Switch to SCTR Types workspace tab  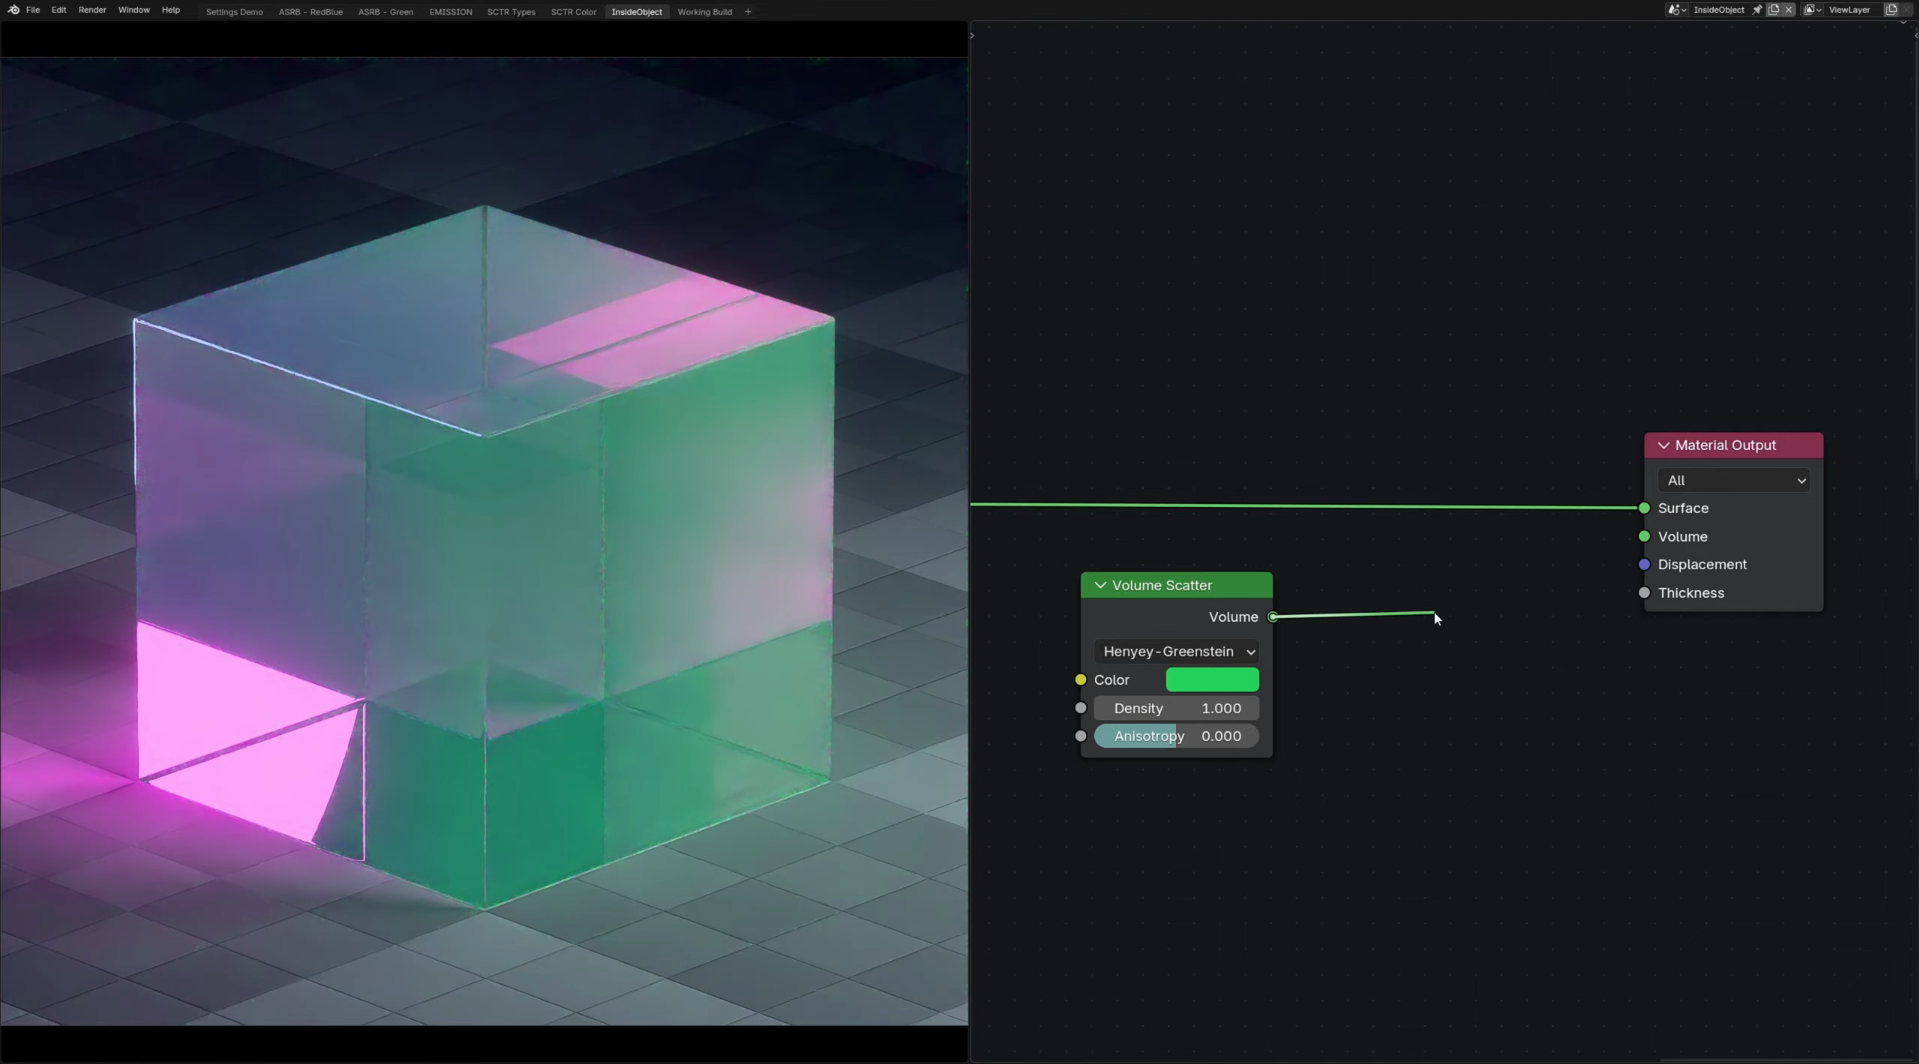pyautogui.click(x=511, y=12)
